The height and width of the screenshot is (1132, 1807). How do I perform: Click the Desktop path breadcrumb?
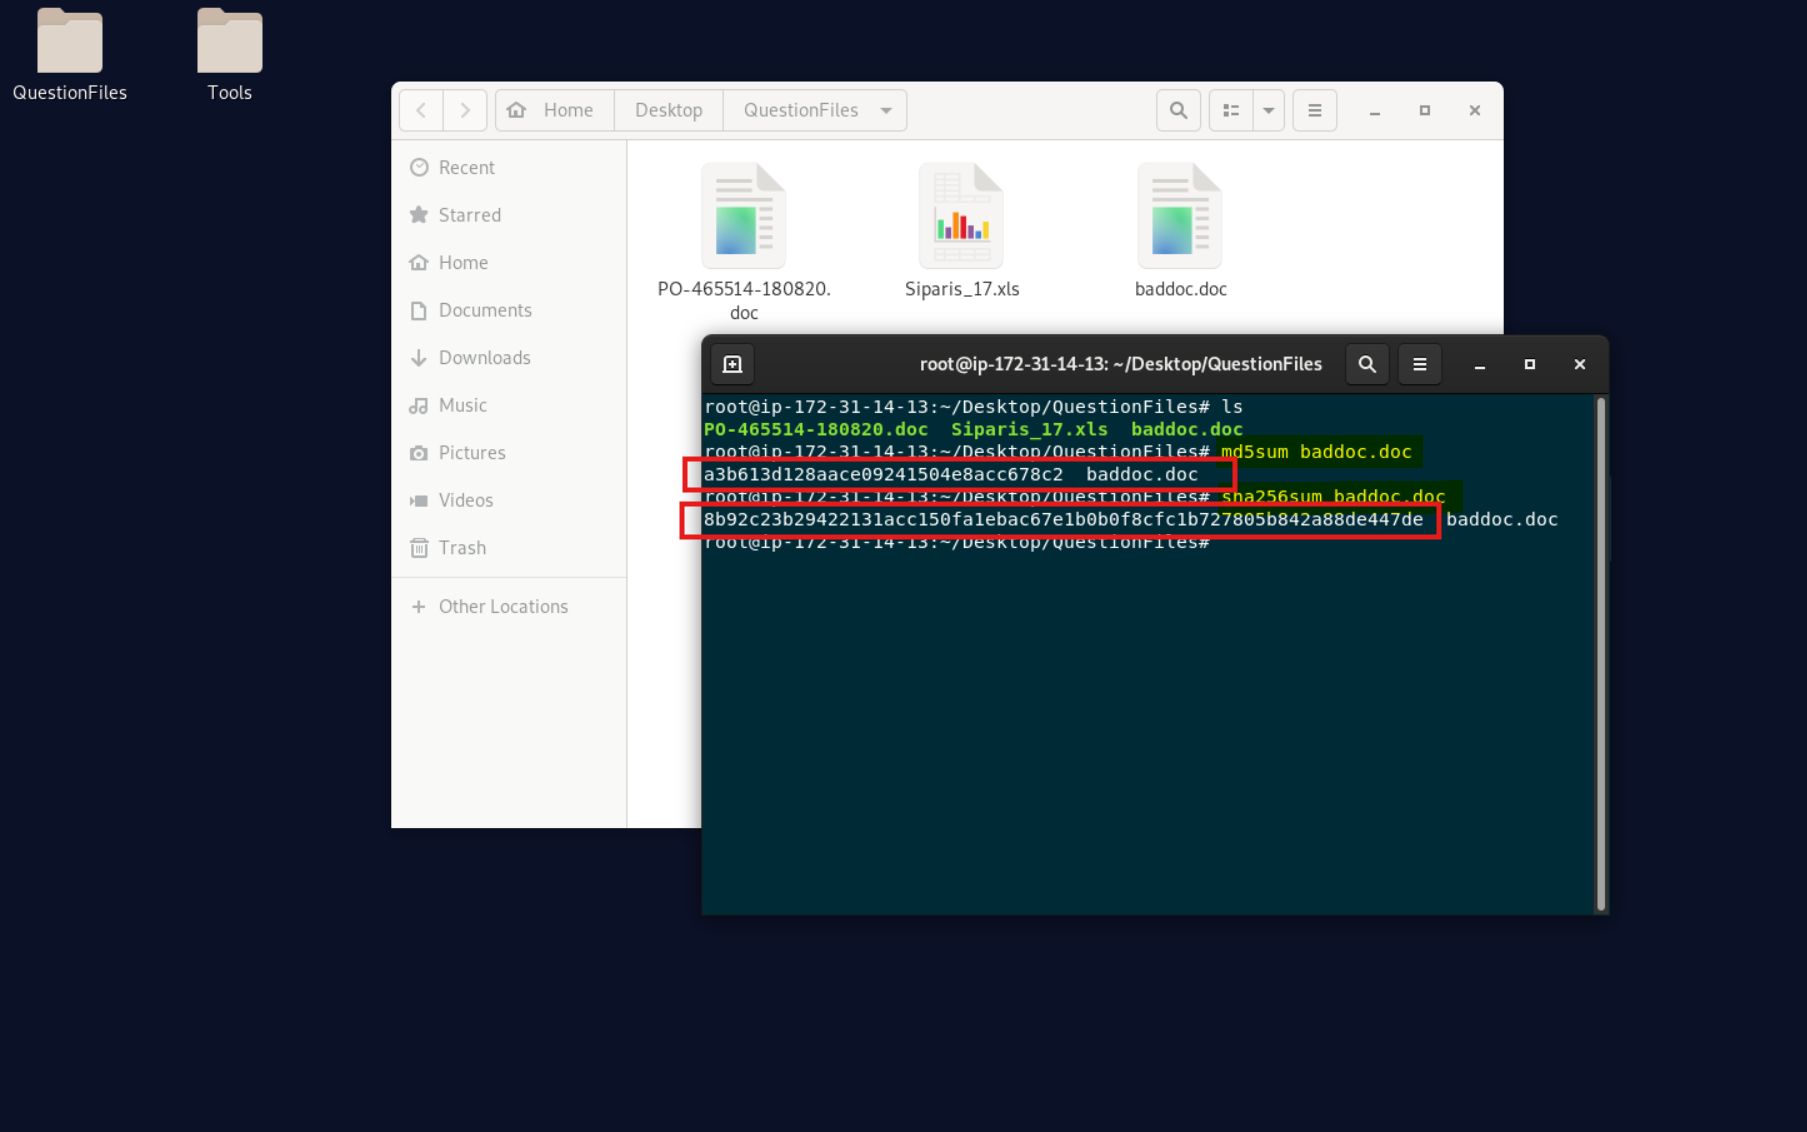pyautogui.click(x=669, y=110)
